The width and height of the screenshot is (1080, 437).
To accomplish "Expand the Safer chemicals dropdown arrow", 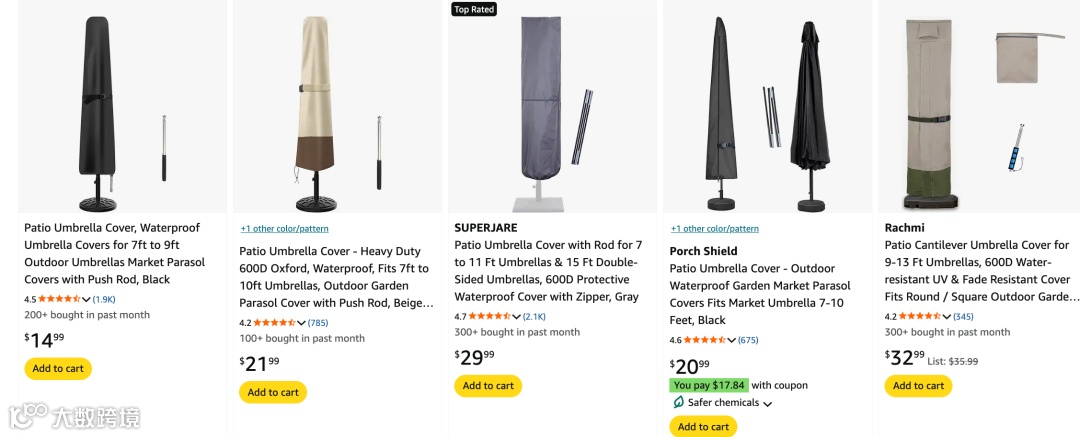I will point(767,404).
